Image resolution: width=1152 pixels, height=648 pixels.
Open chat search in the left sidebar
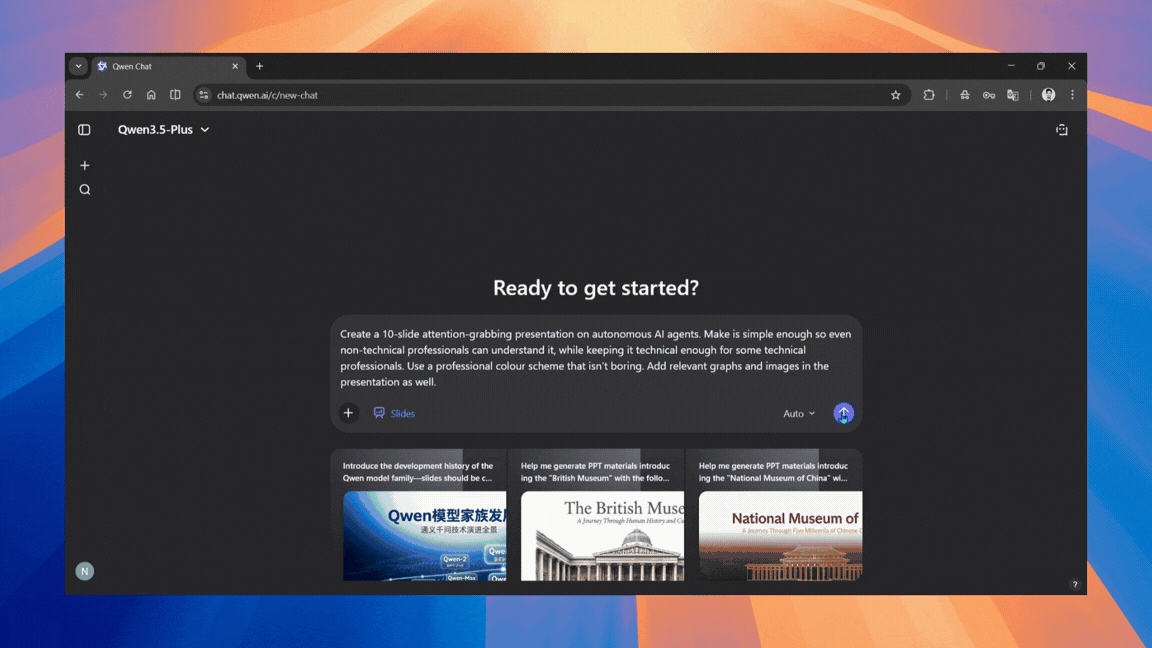click(x=84, y=190)
